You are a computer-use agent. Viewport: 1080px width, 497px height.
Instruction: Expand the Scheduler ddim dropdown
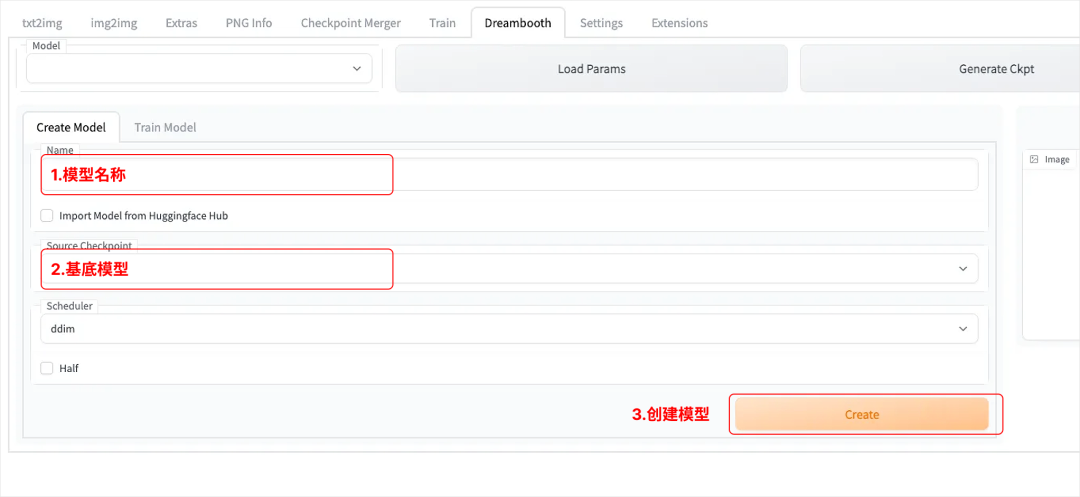pos(509,329)
